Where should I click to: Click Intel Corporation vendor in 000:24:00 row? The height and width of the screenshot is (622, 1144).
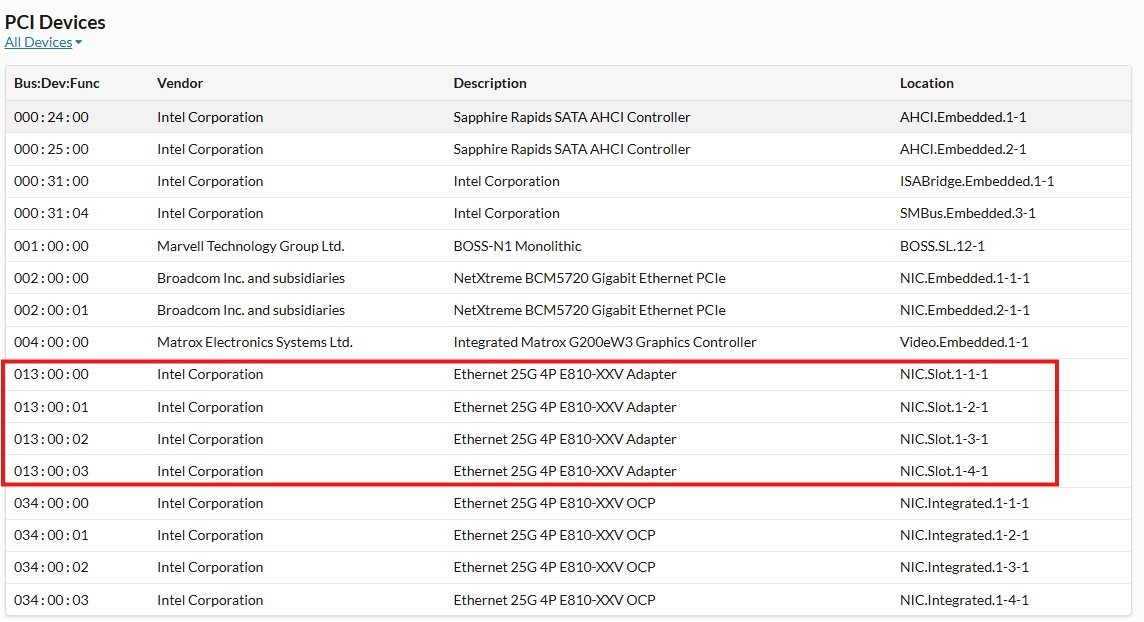[210, 117]
